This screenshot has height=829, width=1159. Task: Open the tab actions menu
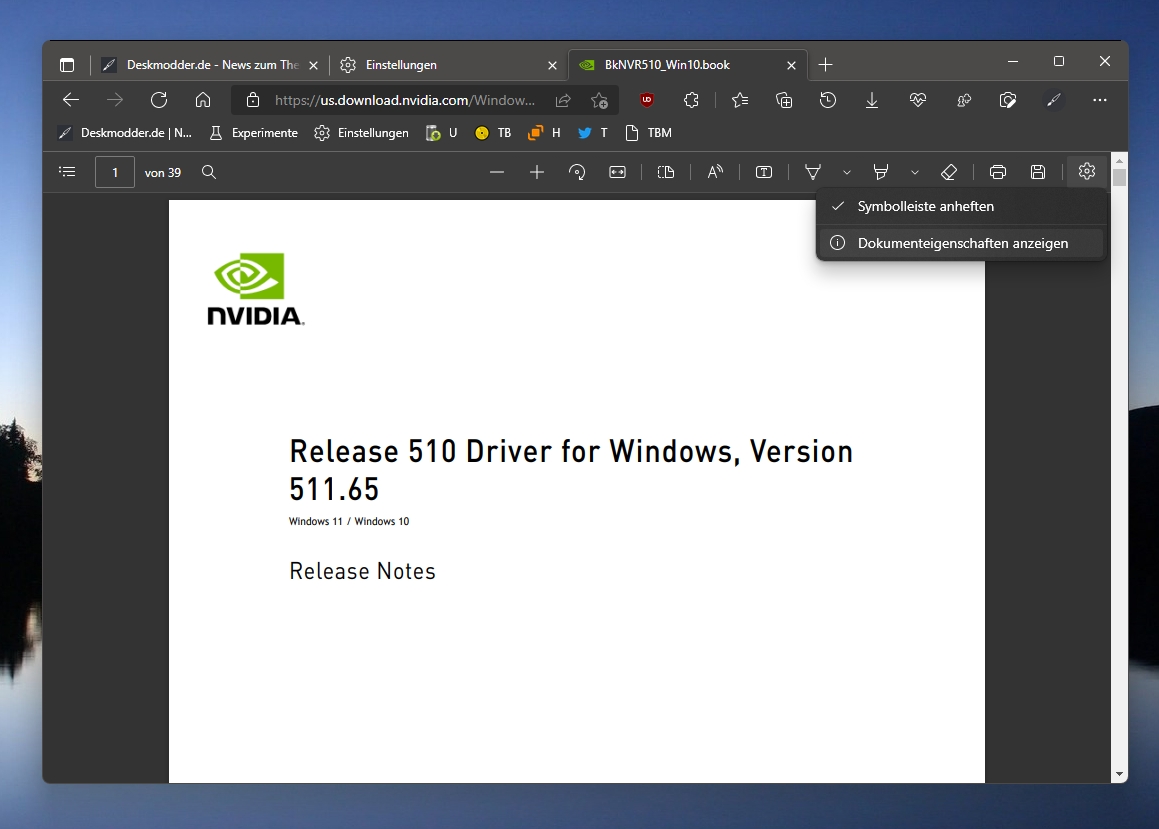(67, 65)
